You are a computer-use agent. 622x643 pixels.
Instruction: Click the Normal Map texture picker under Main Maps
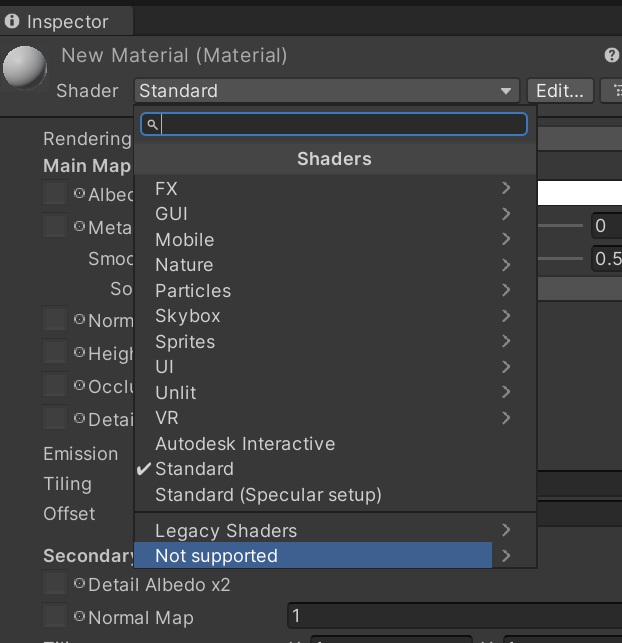[x=79, y=319]
